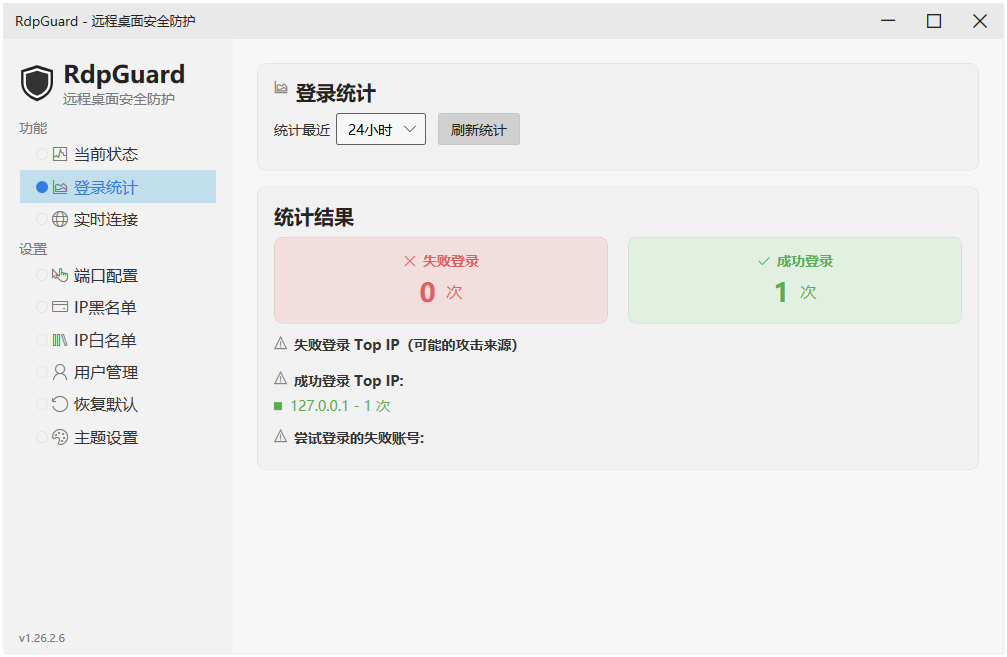Viewport: 1007px width, 657px height.
Task: Click the IP黑名单 card icon
Action: pos(62,307)
